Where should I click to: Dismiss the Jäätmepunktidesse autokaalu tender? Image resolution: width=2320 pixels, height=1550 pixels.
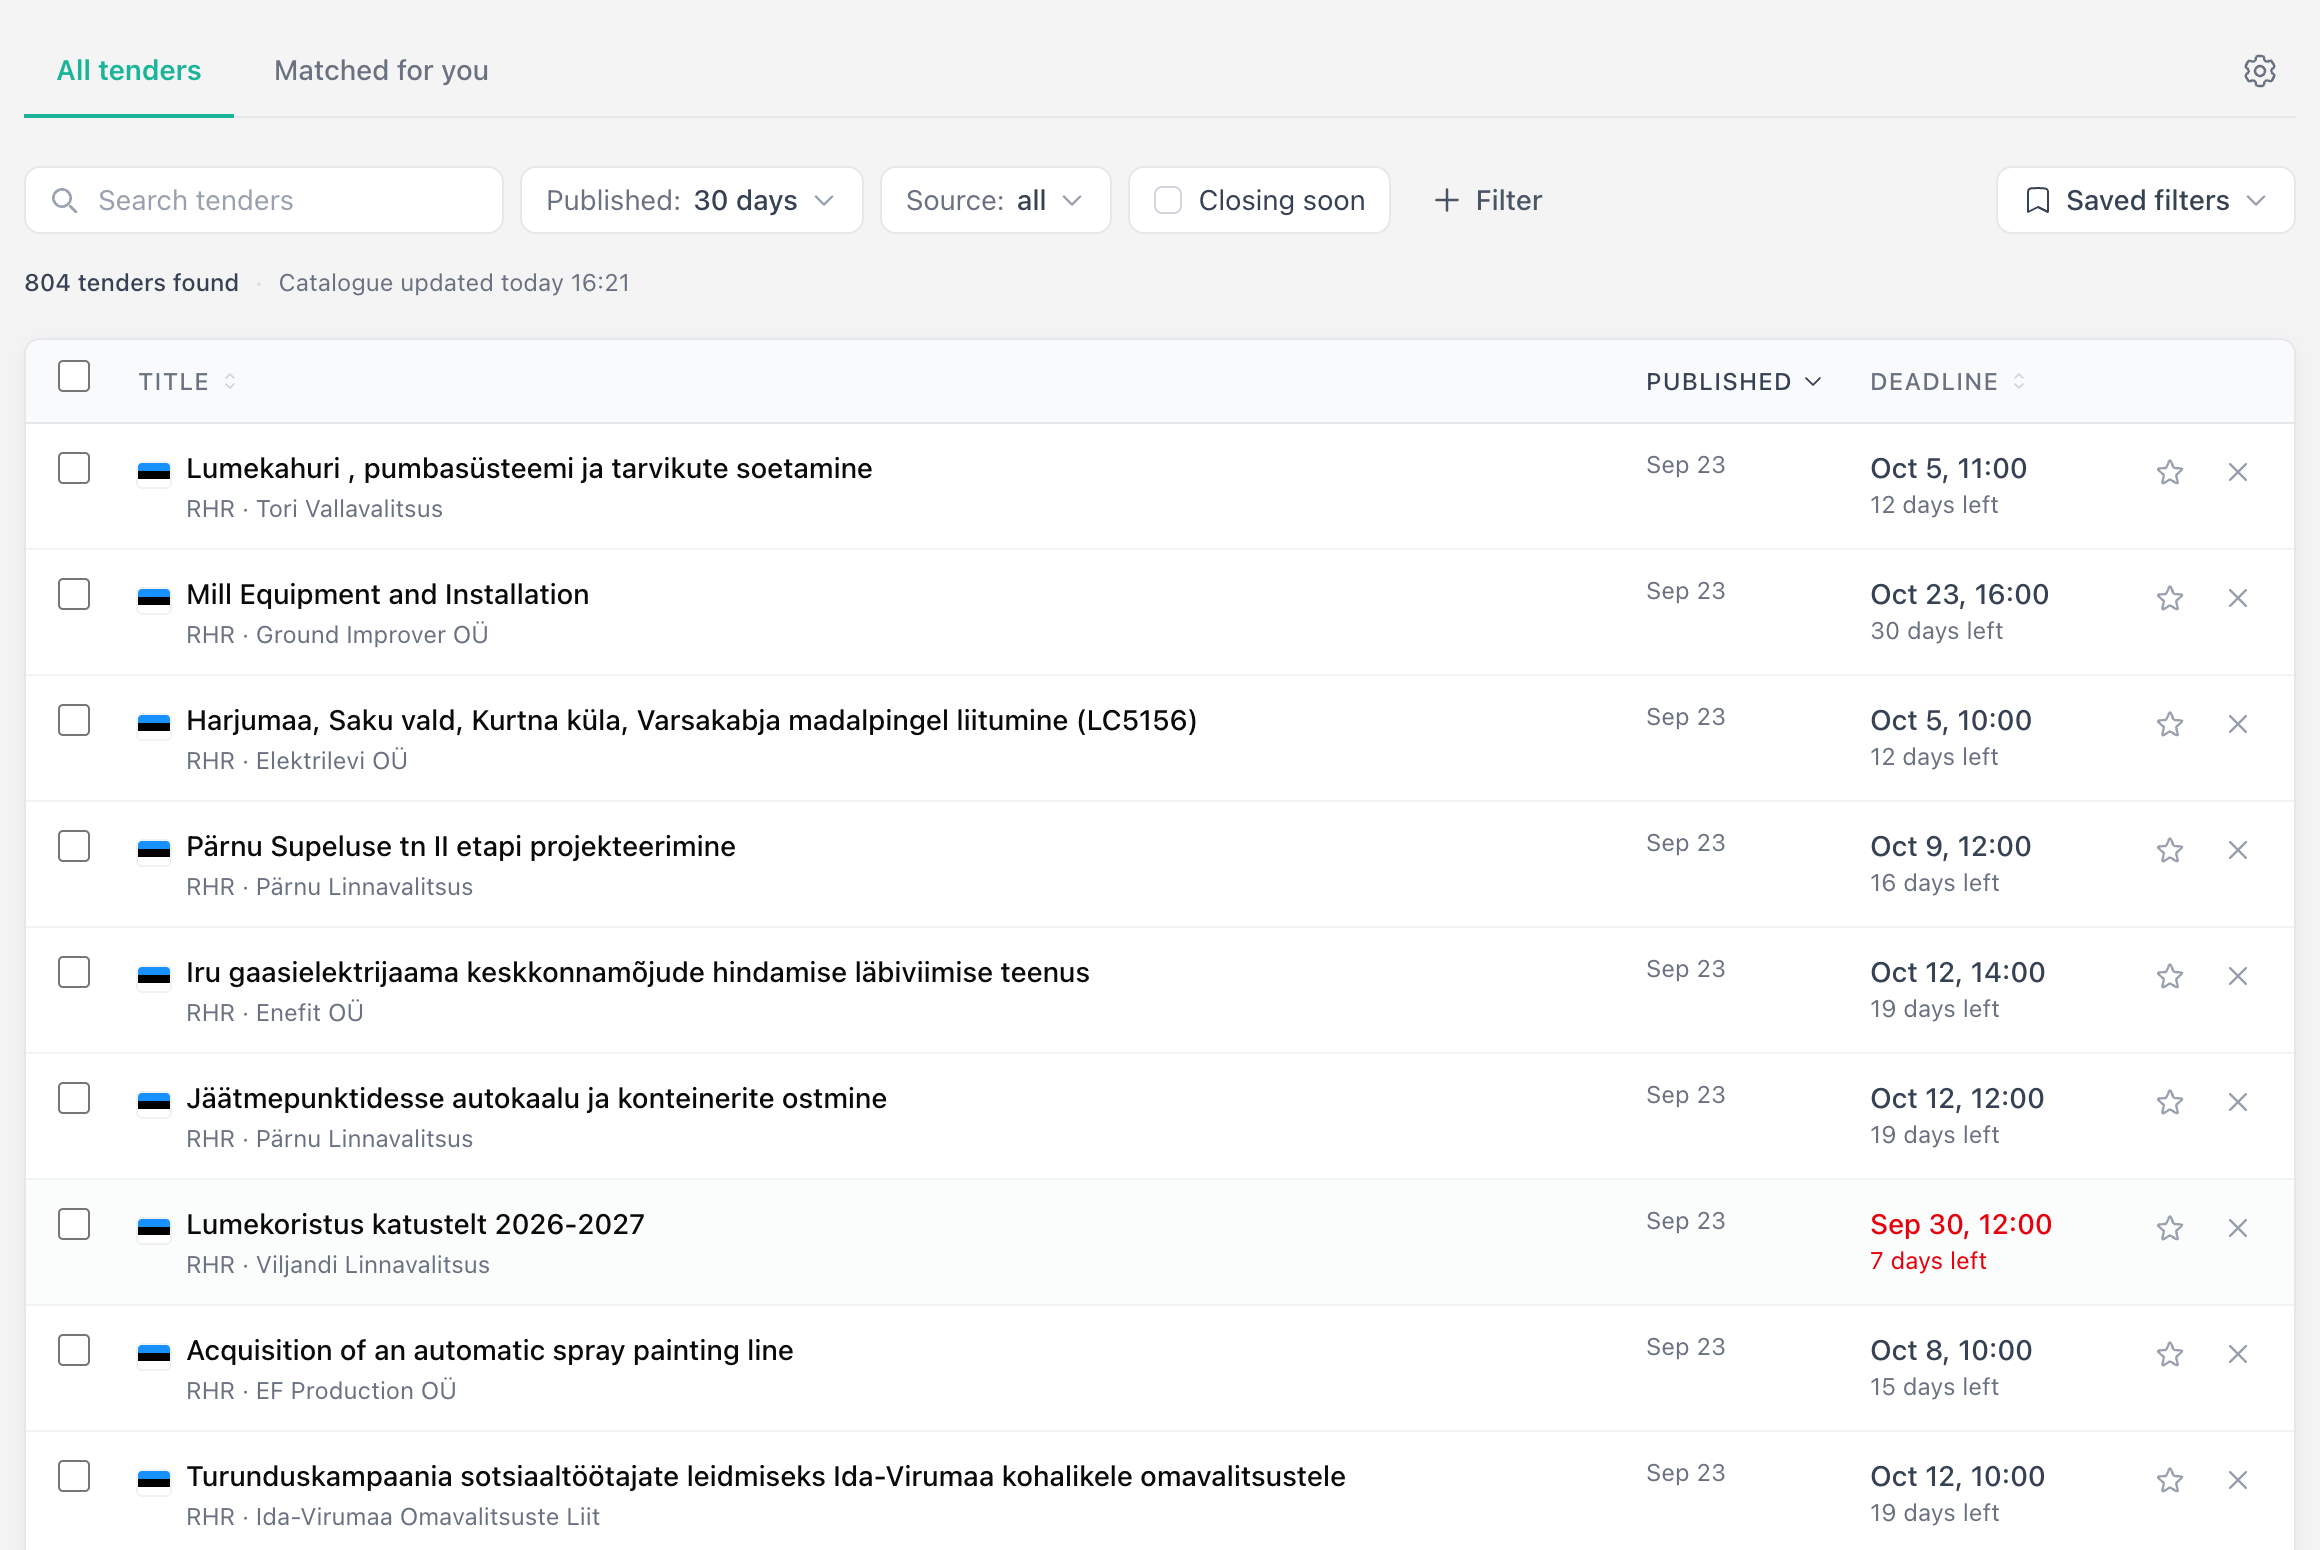pos(2238,1102)
